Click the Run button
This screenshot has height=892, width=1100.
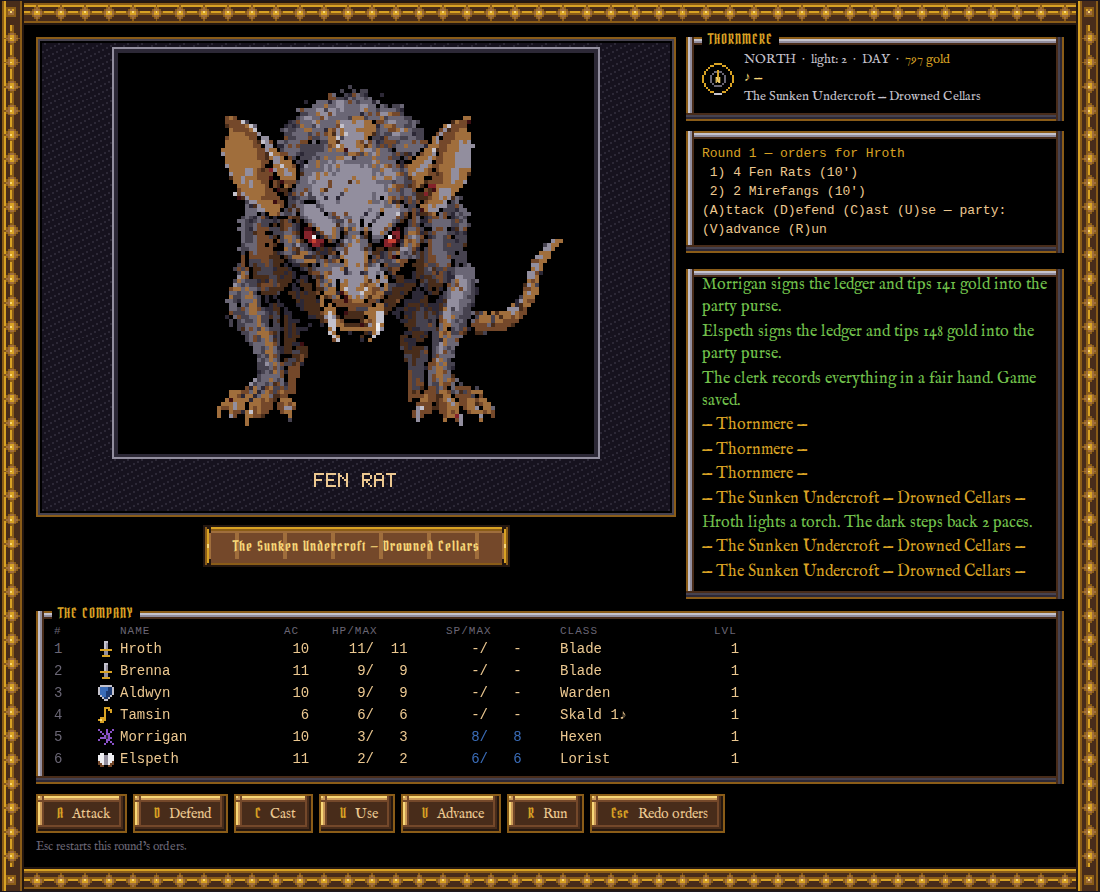tap(545, 813)
